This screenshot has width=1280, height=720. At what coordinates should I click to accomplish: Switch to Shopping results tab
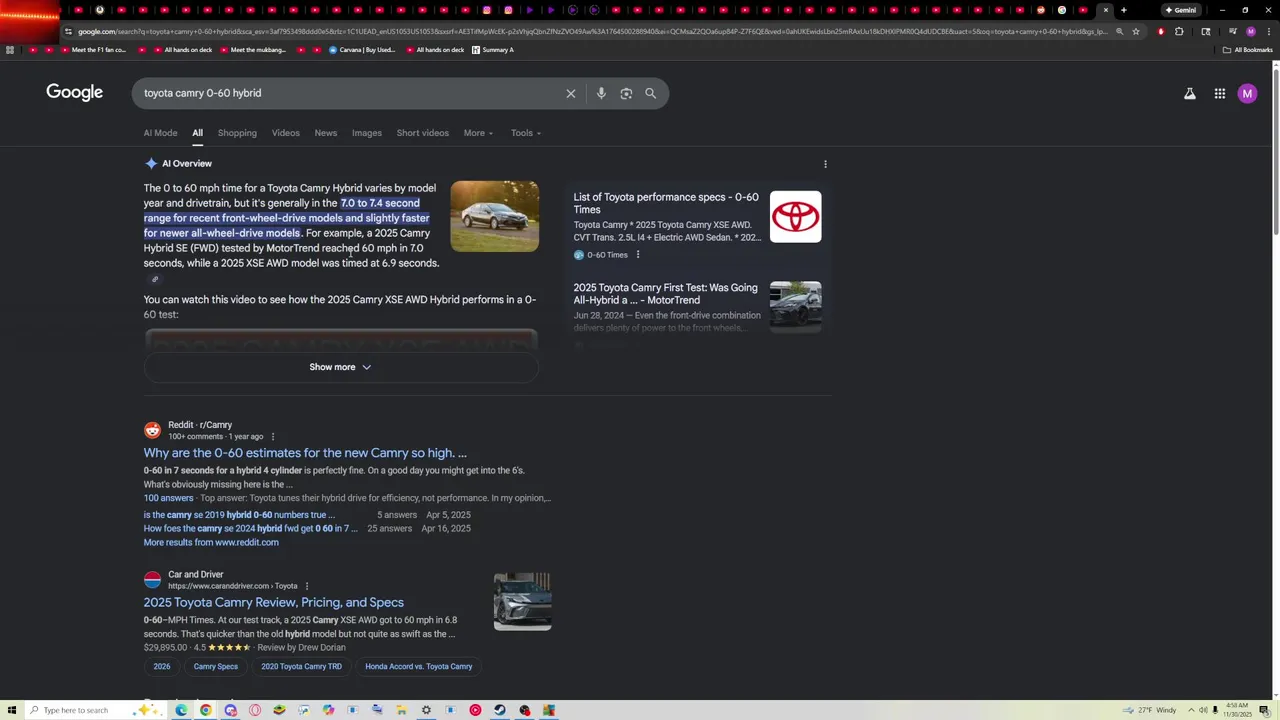237,133
